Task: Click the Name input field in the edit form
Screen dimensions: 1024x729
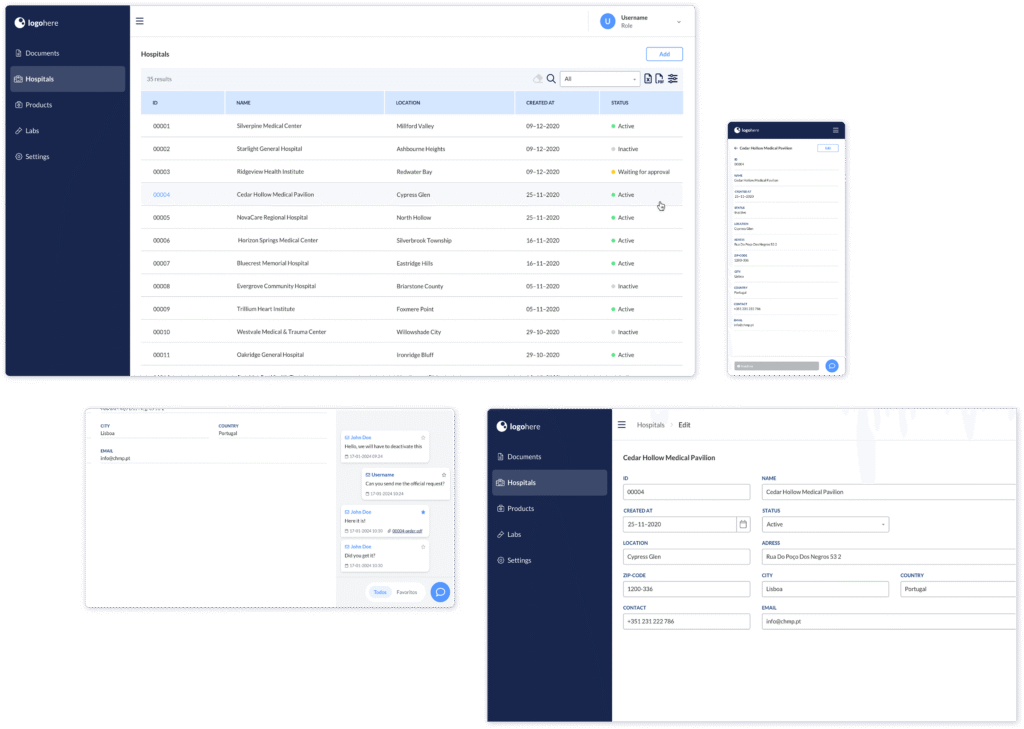Action: click(888, 492)
